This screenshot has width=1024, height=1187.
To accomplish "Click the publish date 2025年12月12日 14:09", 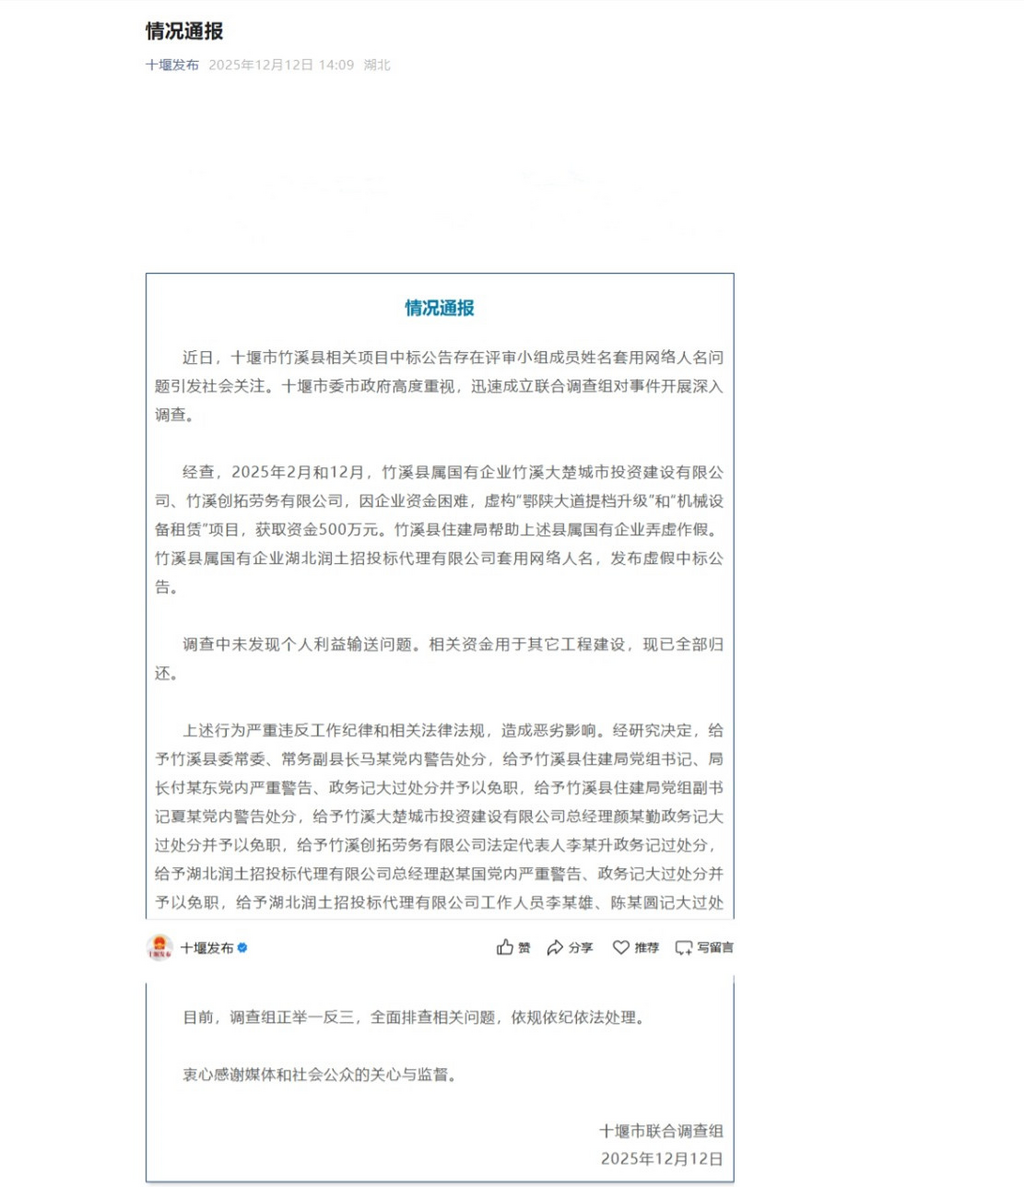I will [x=281, y=65].
